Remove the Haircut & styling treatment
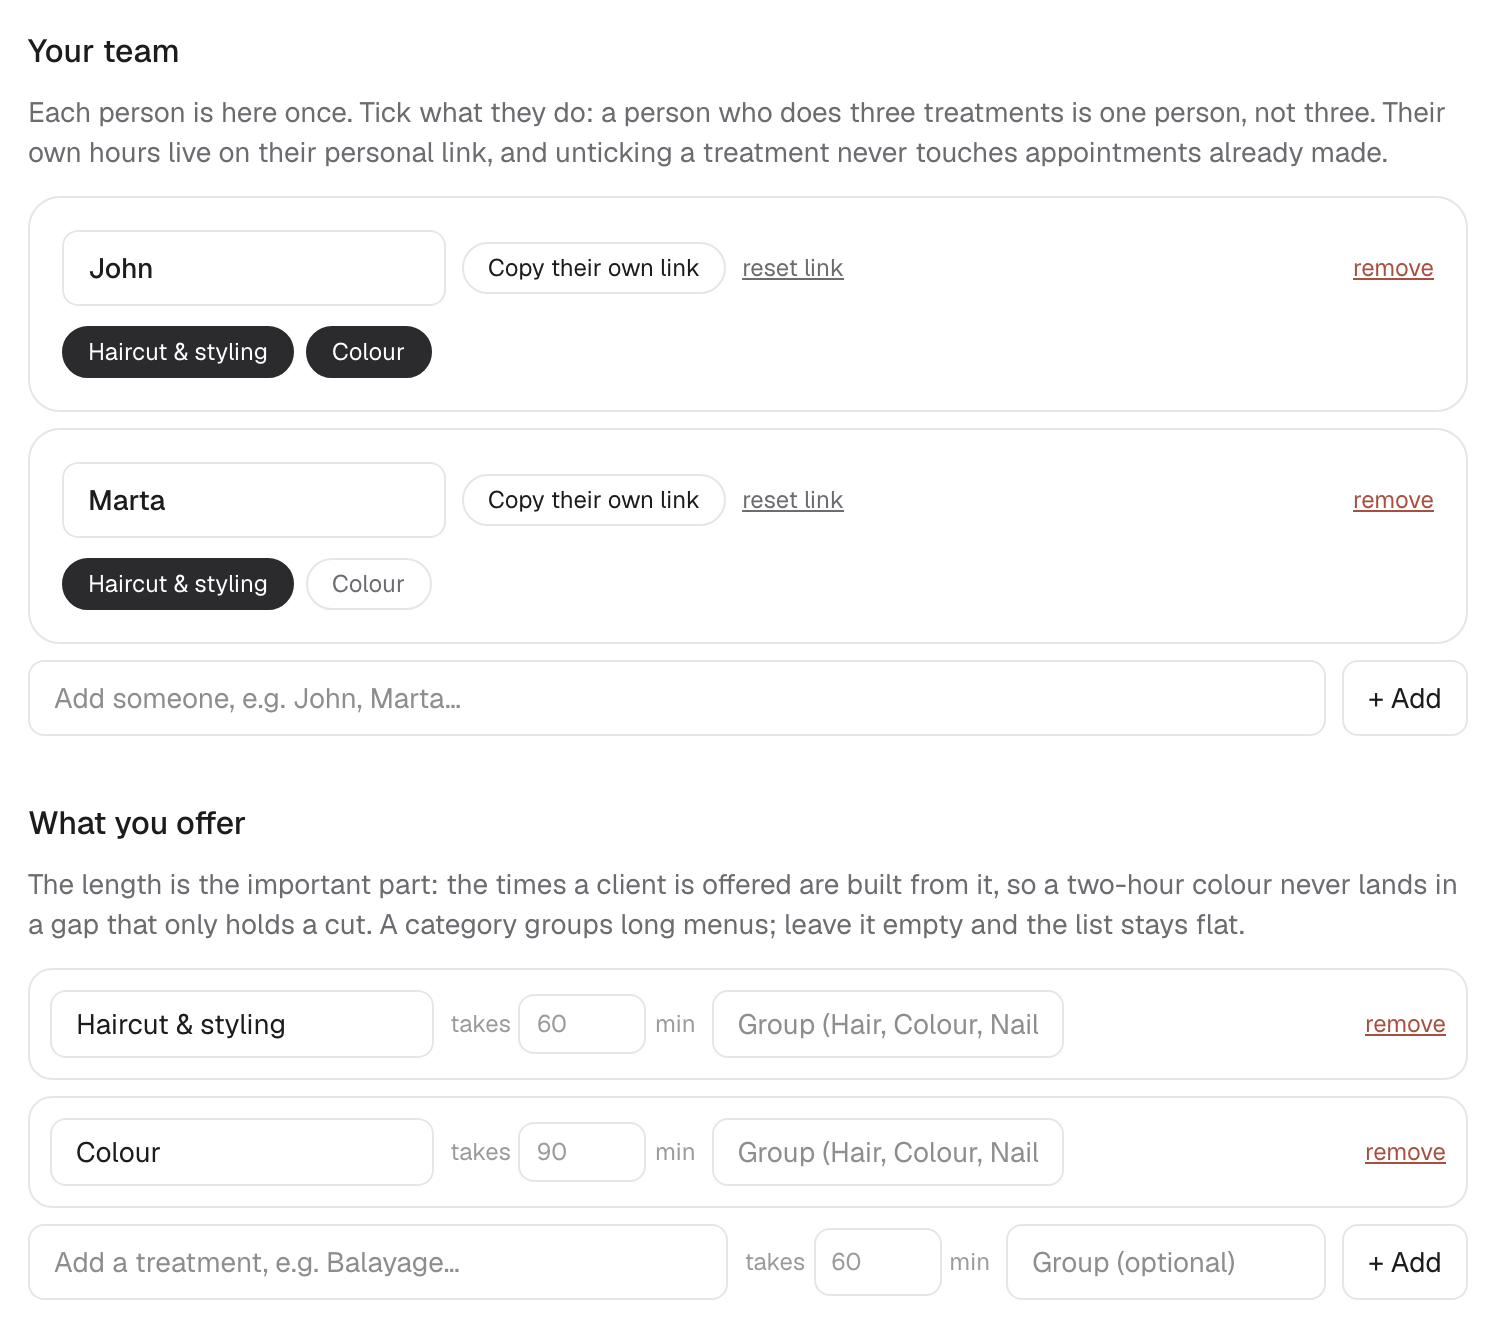 1405,1024
